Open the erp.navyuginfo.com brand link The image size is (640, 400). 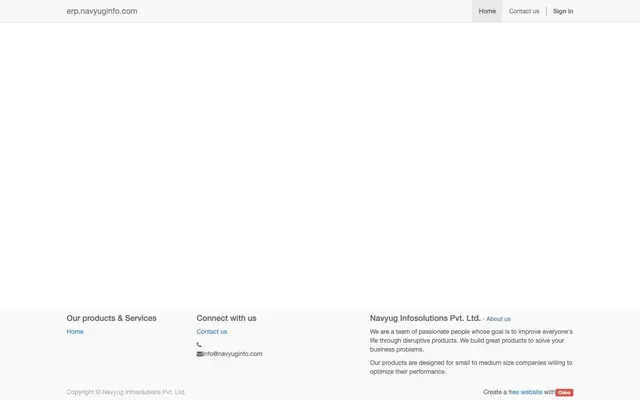(102, 11)
